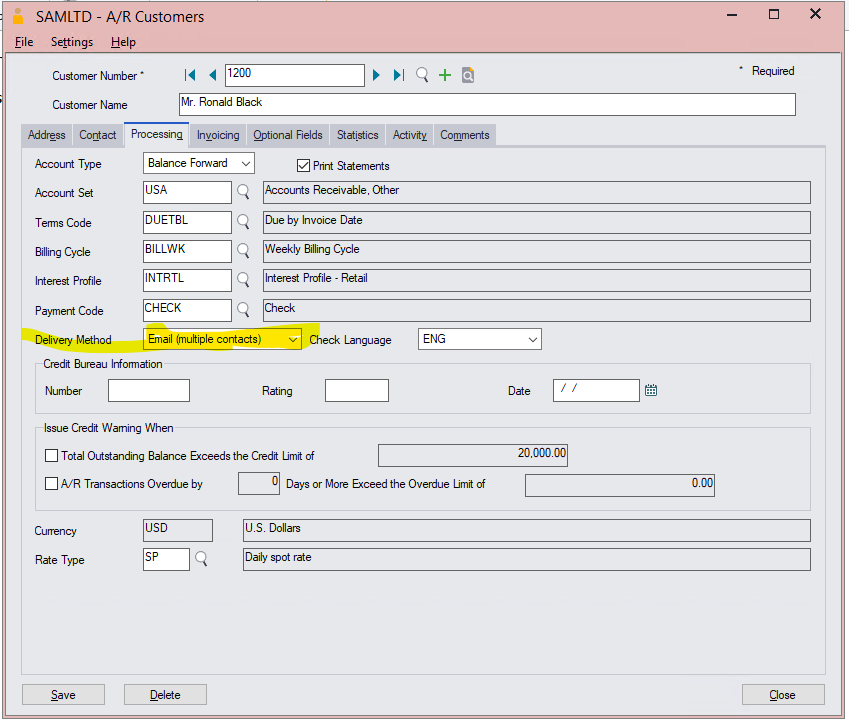Click the Currency USD field

178,530
